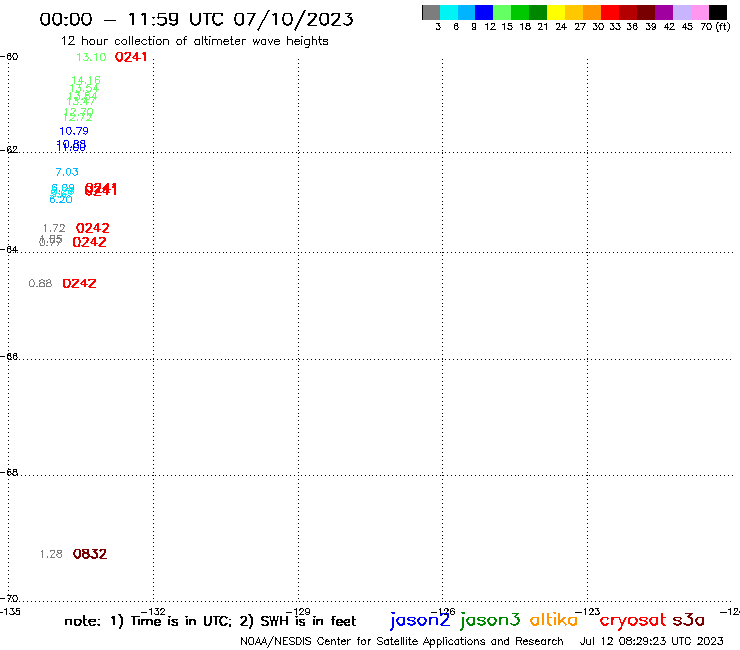Click the '00:00 – 11:59 UTC 07/10/2023' title
Viewport: 740px width, 650px height.
tap(196, 19)
